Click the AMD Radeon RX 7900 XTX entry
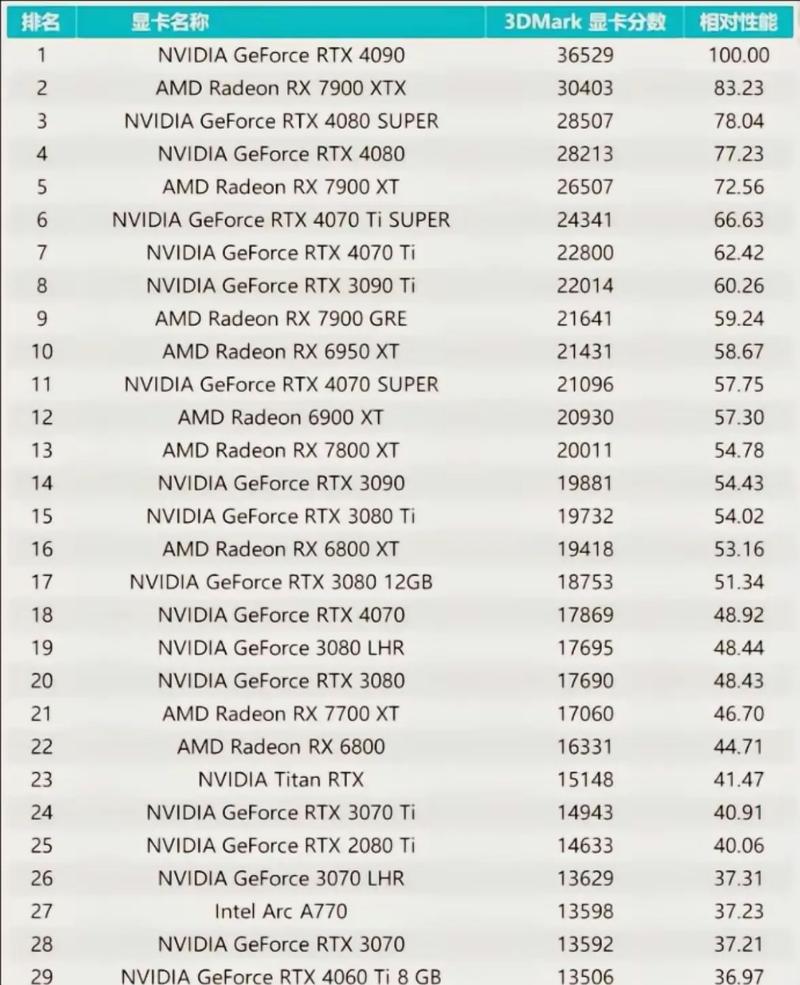The height and width of the screenshot is (985, 800). click(281, 88)
